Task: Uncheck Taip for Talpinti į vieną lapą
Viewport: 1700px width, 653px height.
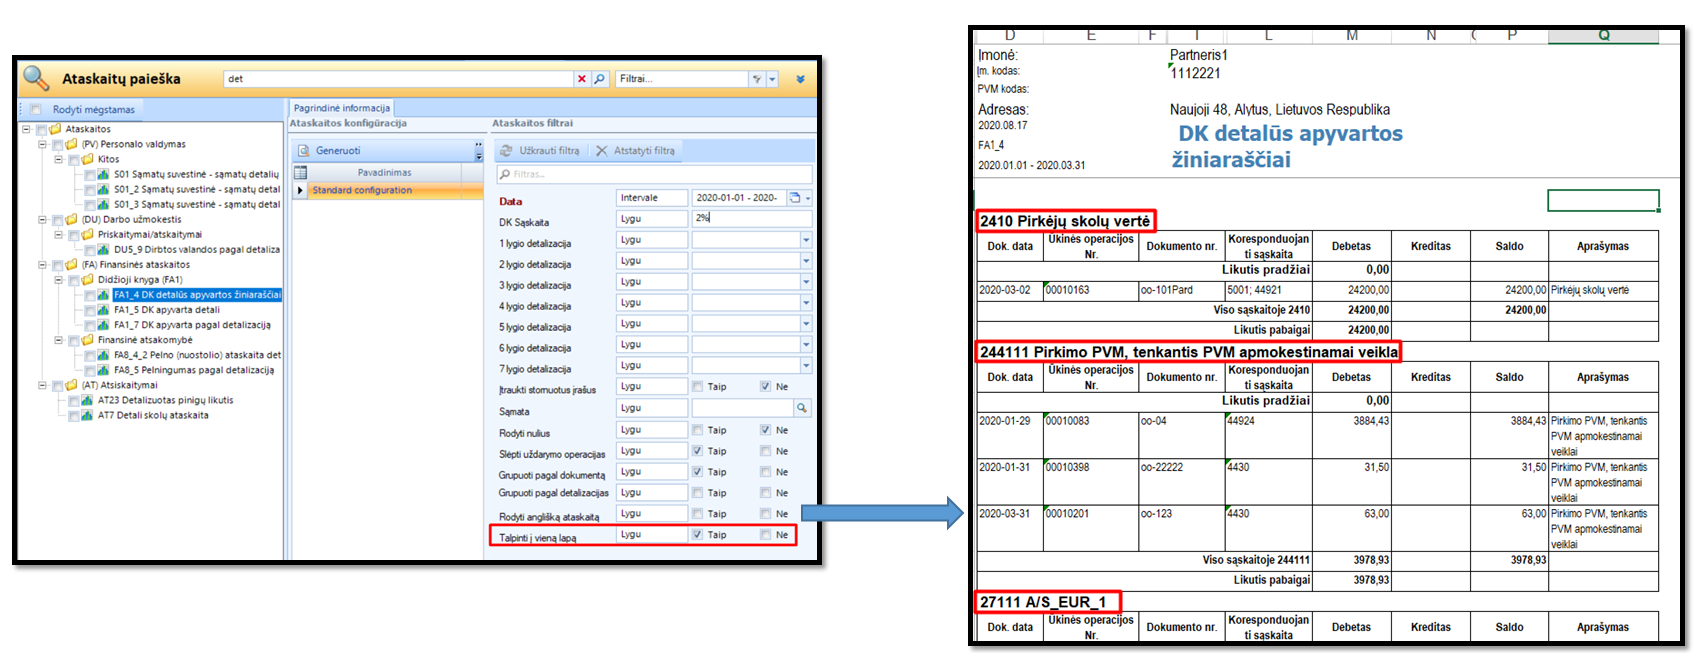Action: pyautogui.click(x=697, y=535)
